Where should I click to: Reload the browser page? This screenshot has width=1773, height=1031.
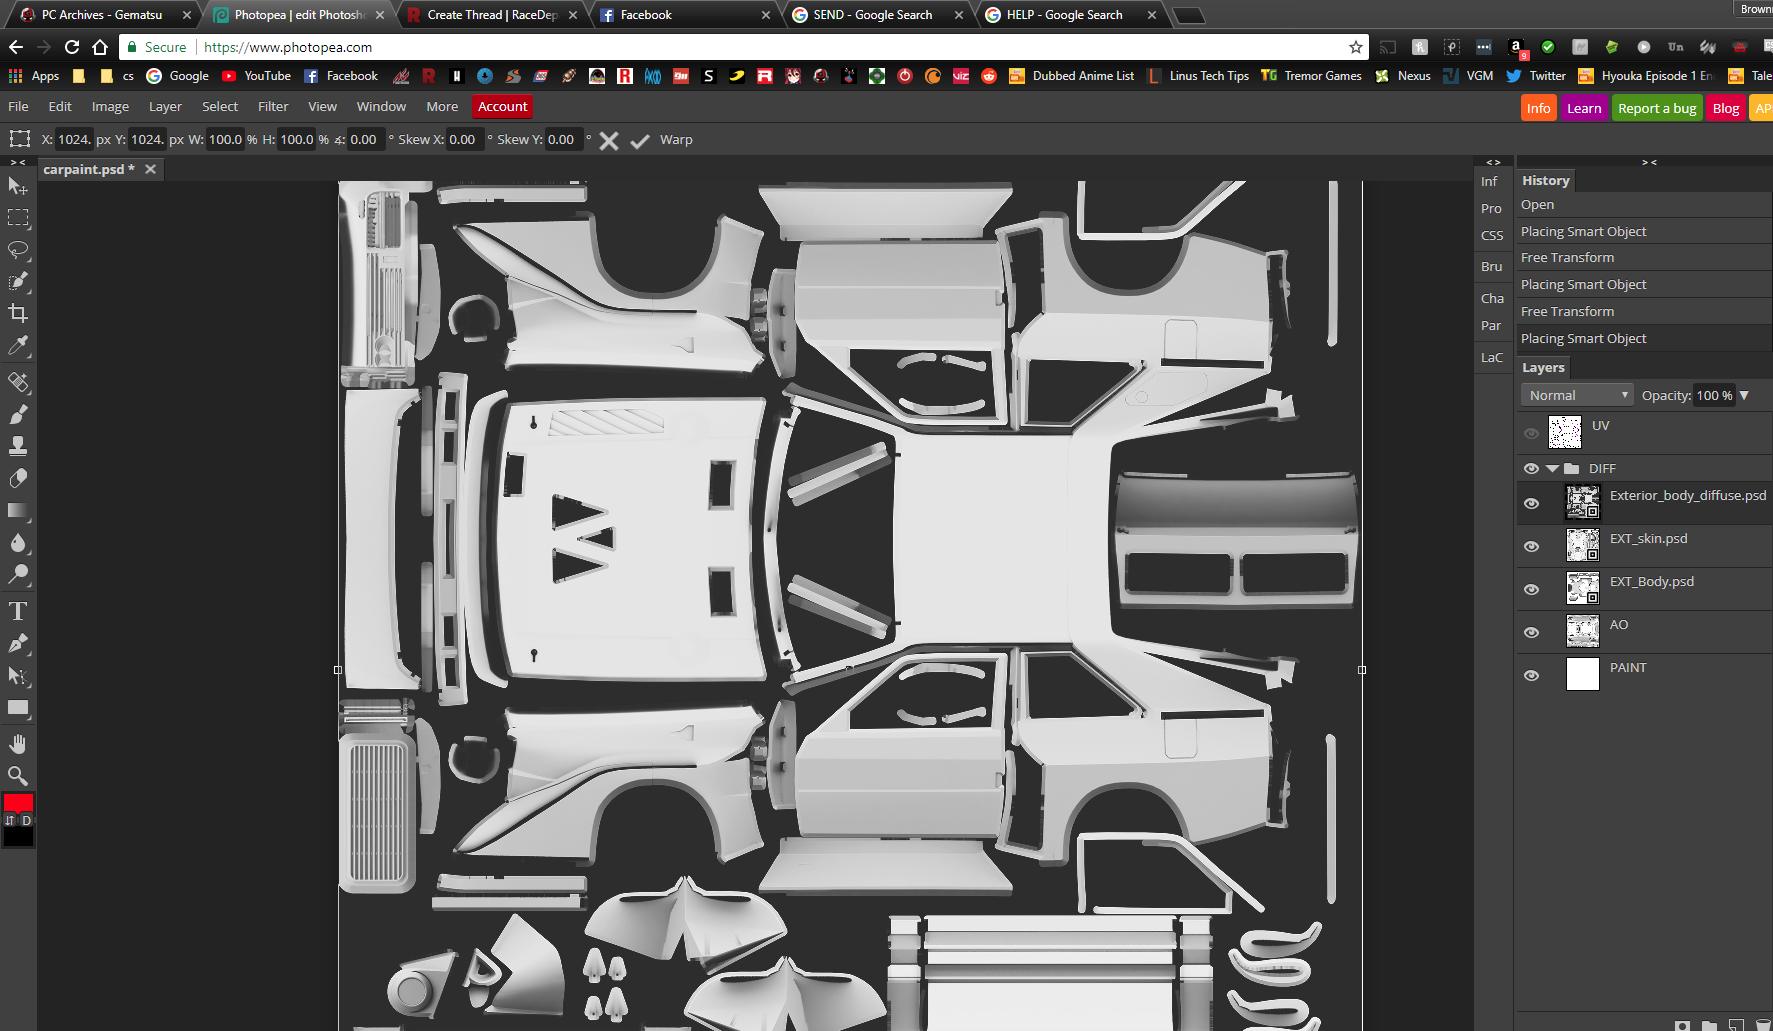(72, 47)
